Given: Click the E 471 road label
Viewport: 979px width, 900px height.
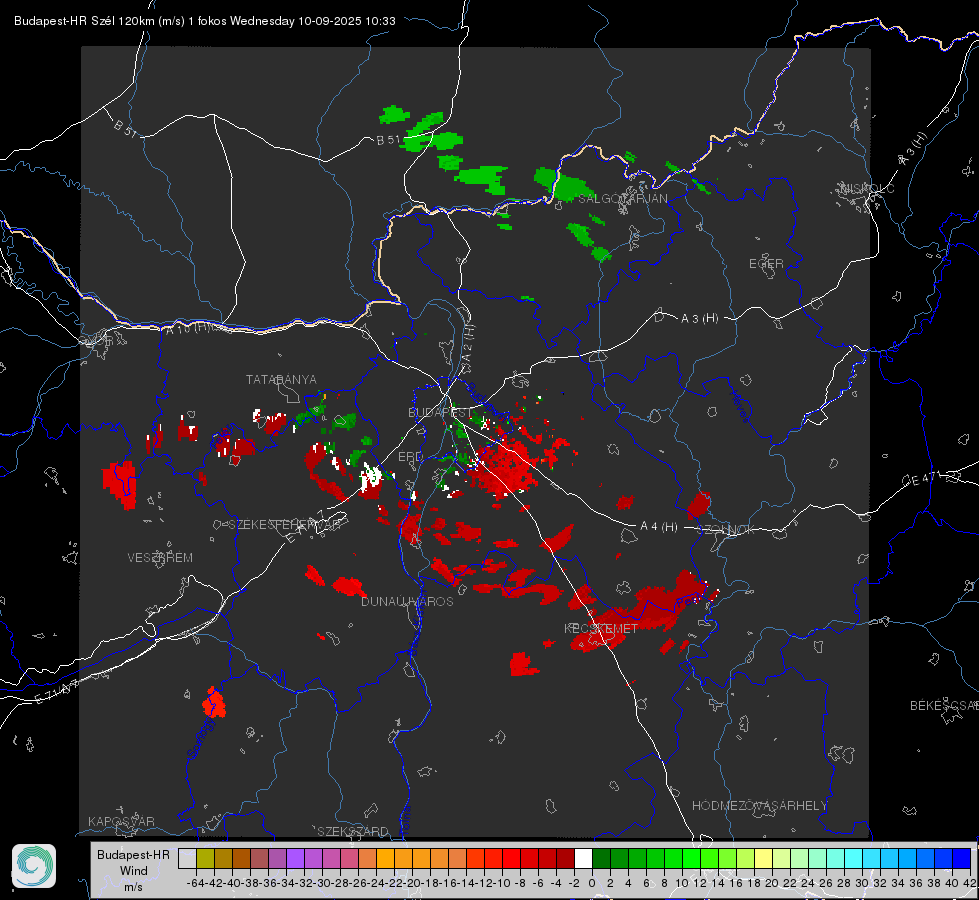Looking at the screenshot, I should pyautogui.click(x=921, y=480).
